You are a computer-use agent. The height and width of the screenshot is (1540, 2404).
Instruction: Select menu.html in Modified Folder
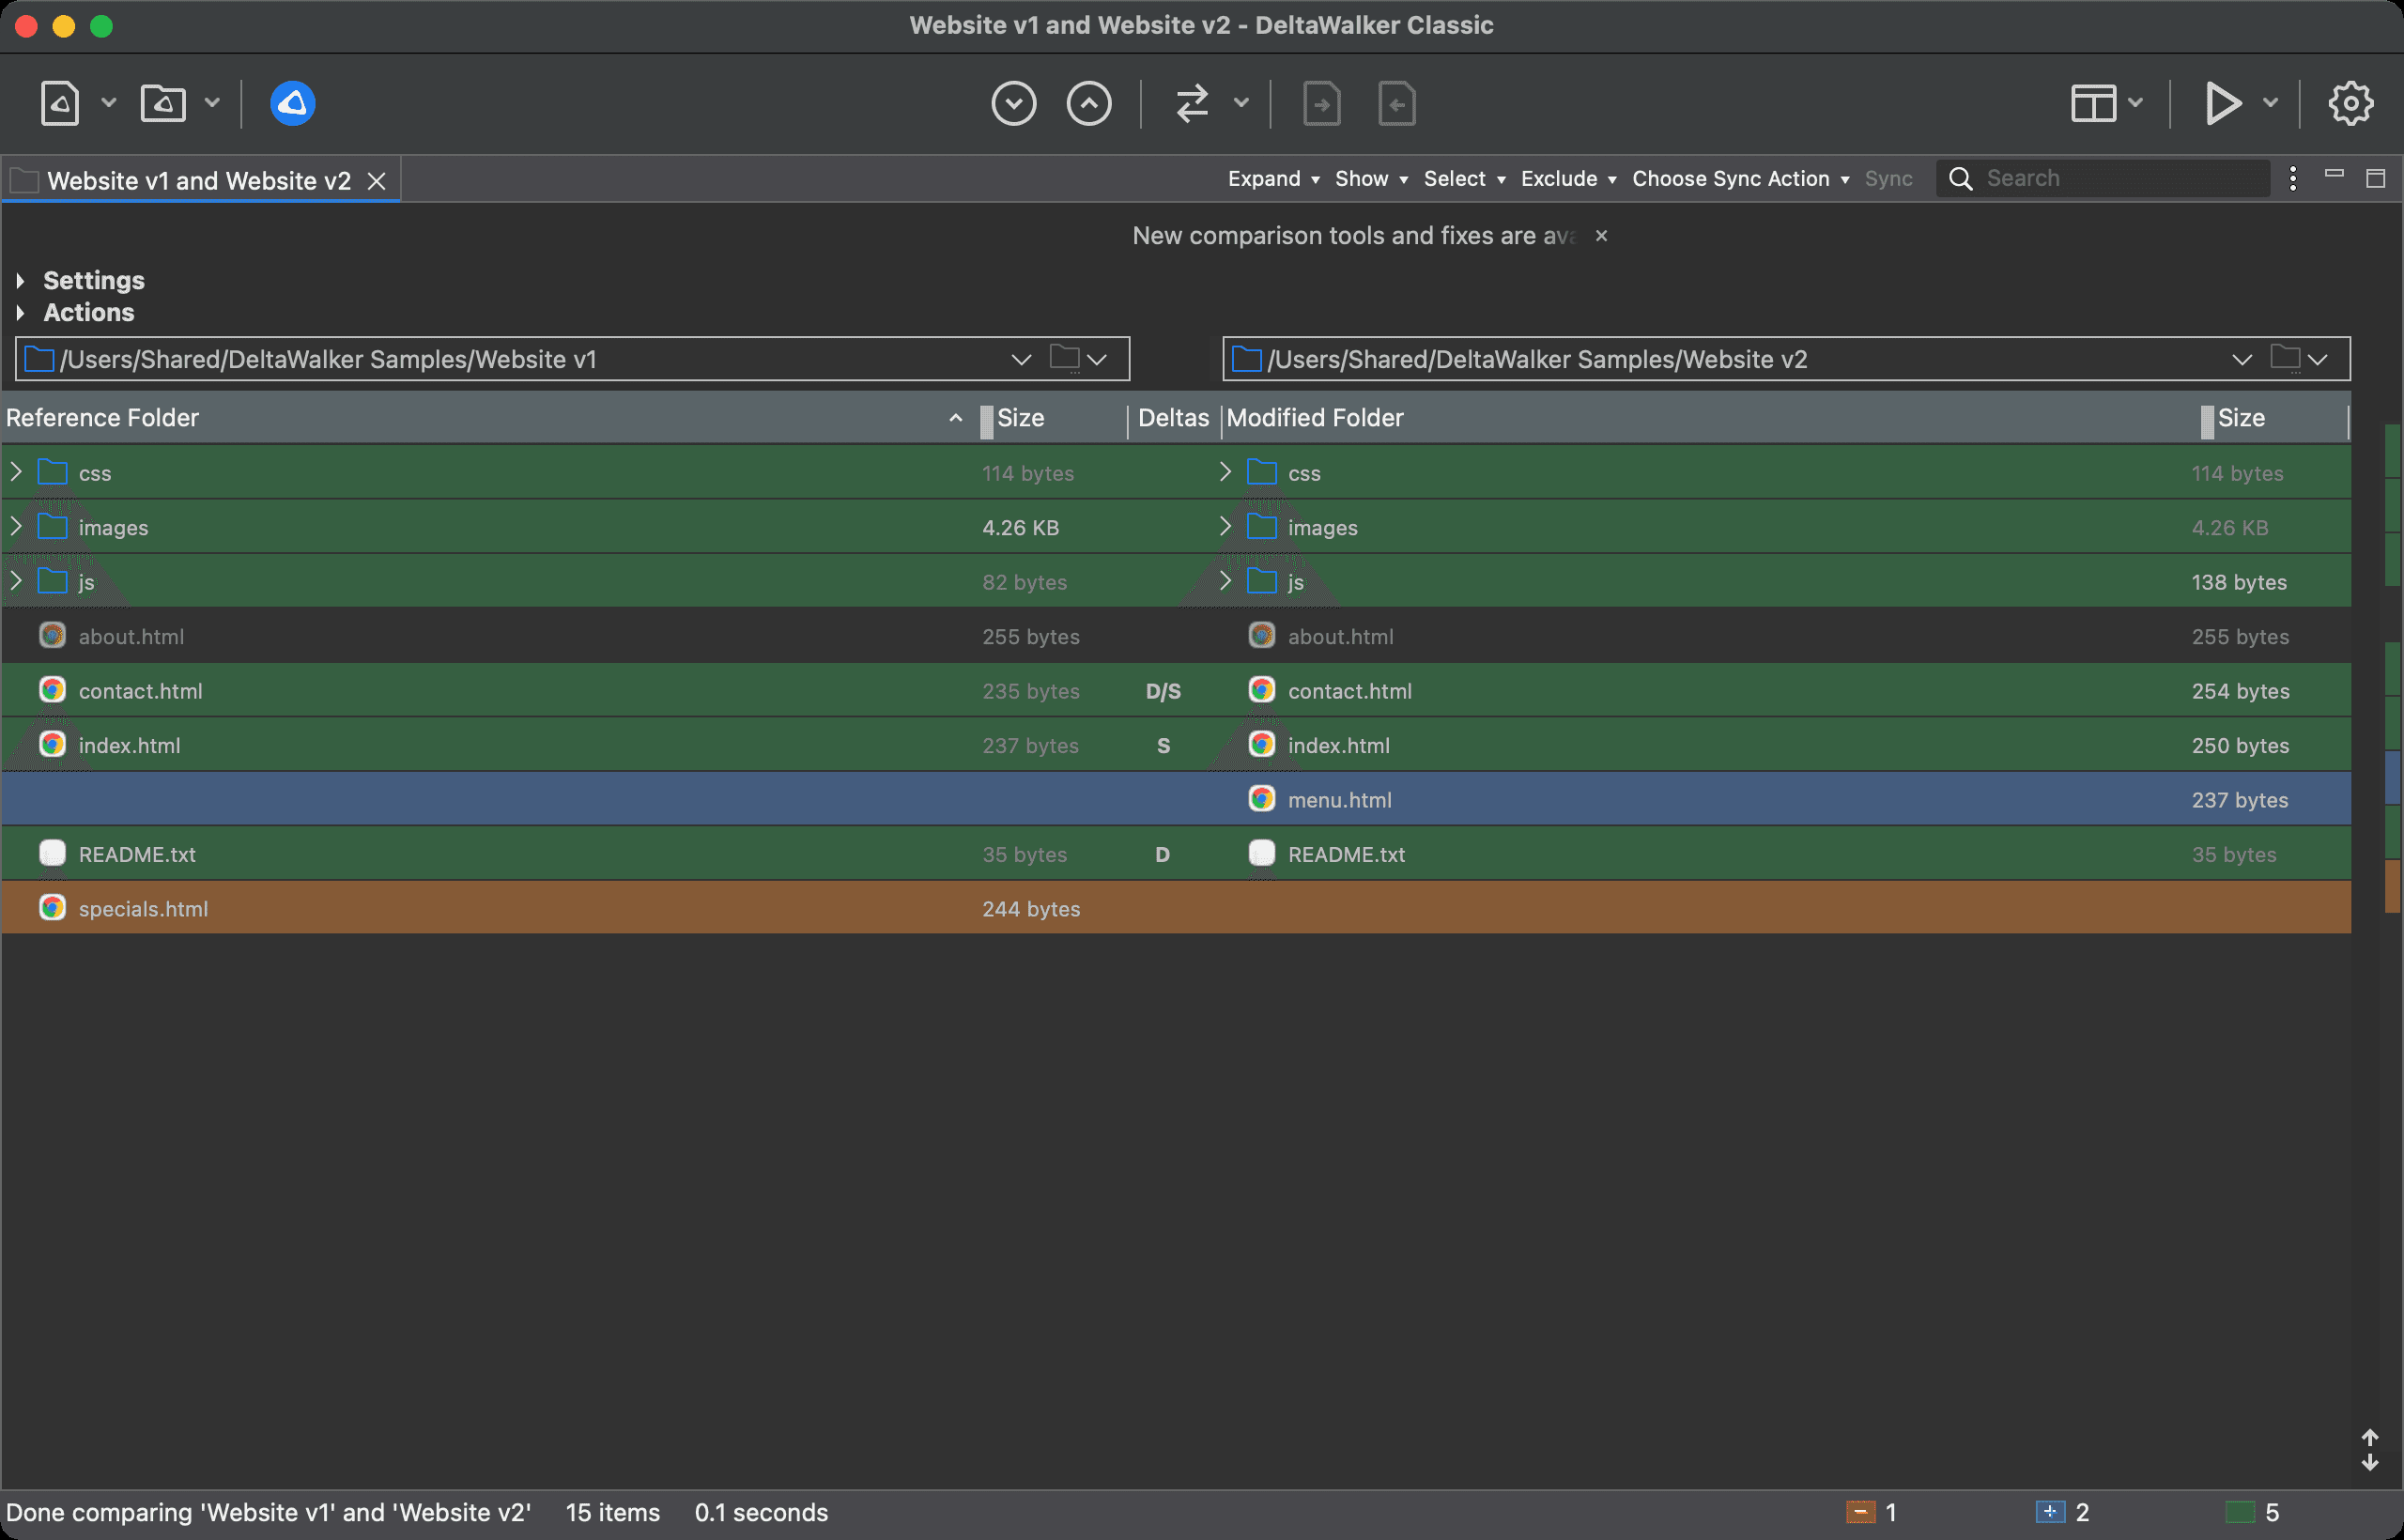[1339, 800]
